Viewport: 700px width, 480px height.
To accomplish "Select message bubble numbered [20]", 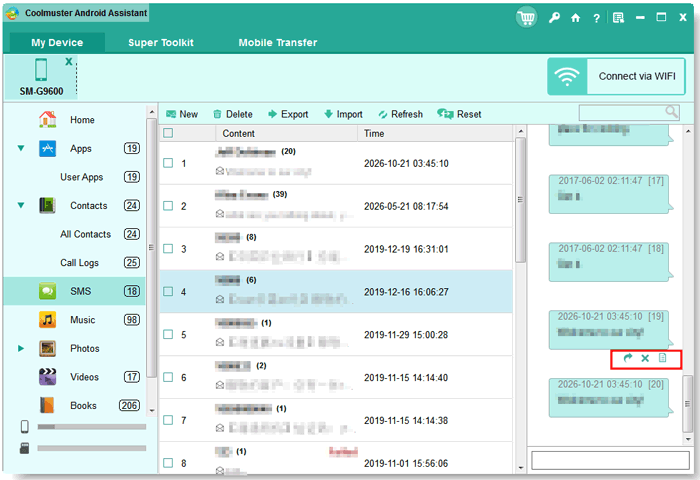I will [x=610, y=397].
